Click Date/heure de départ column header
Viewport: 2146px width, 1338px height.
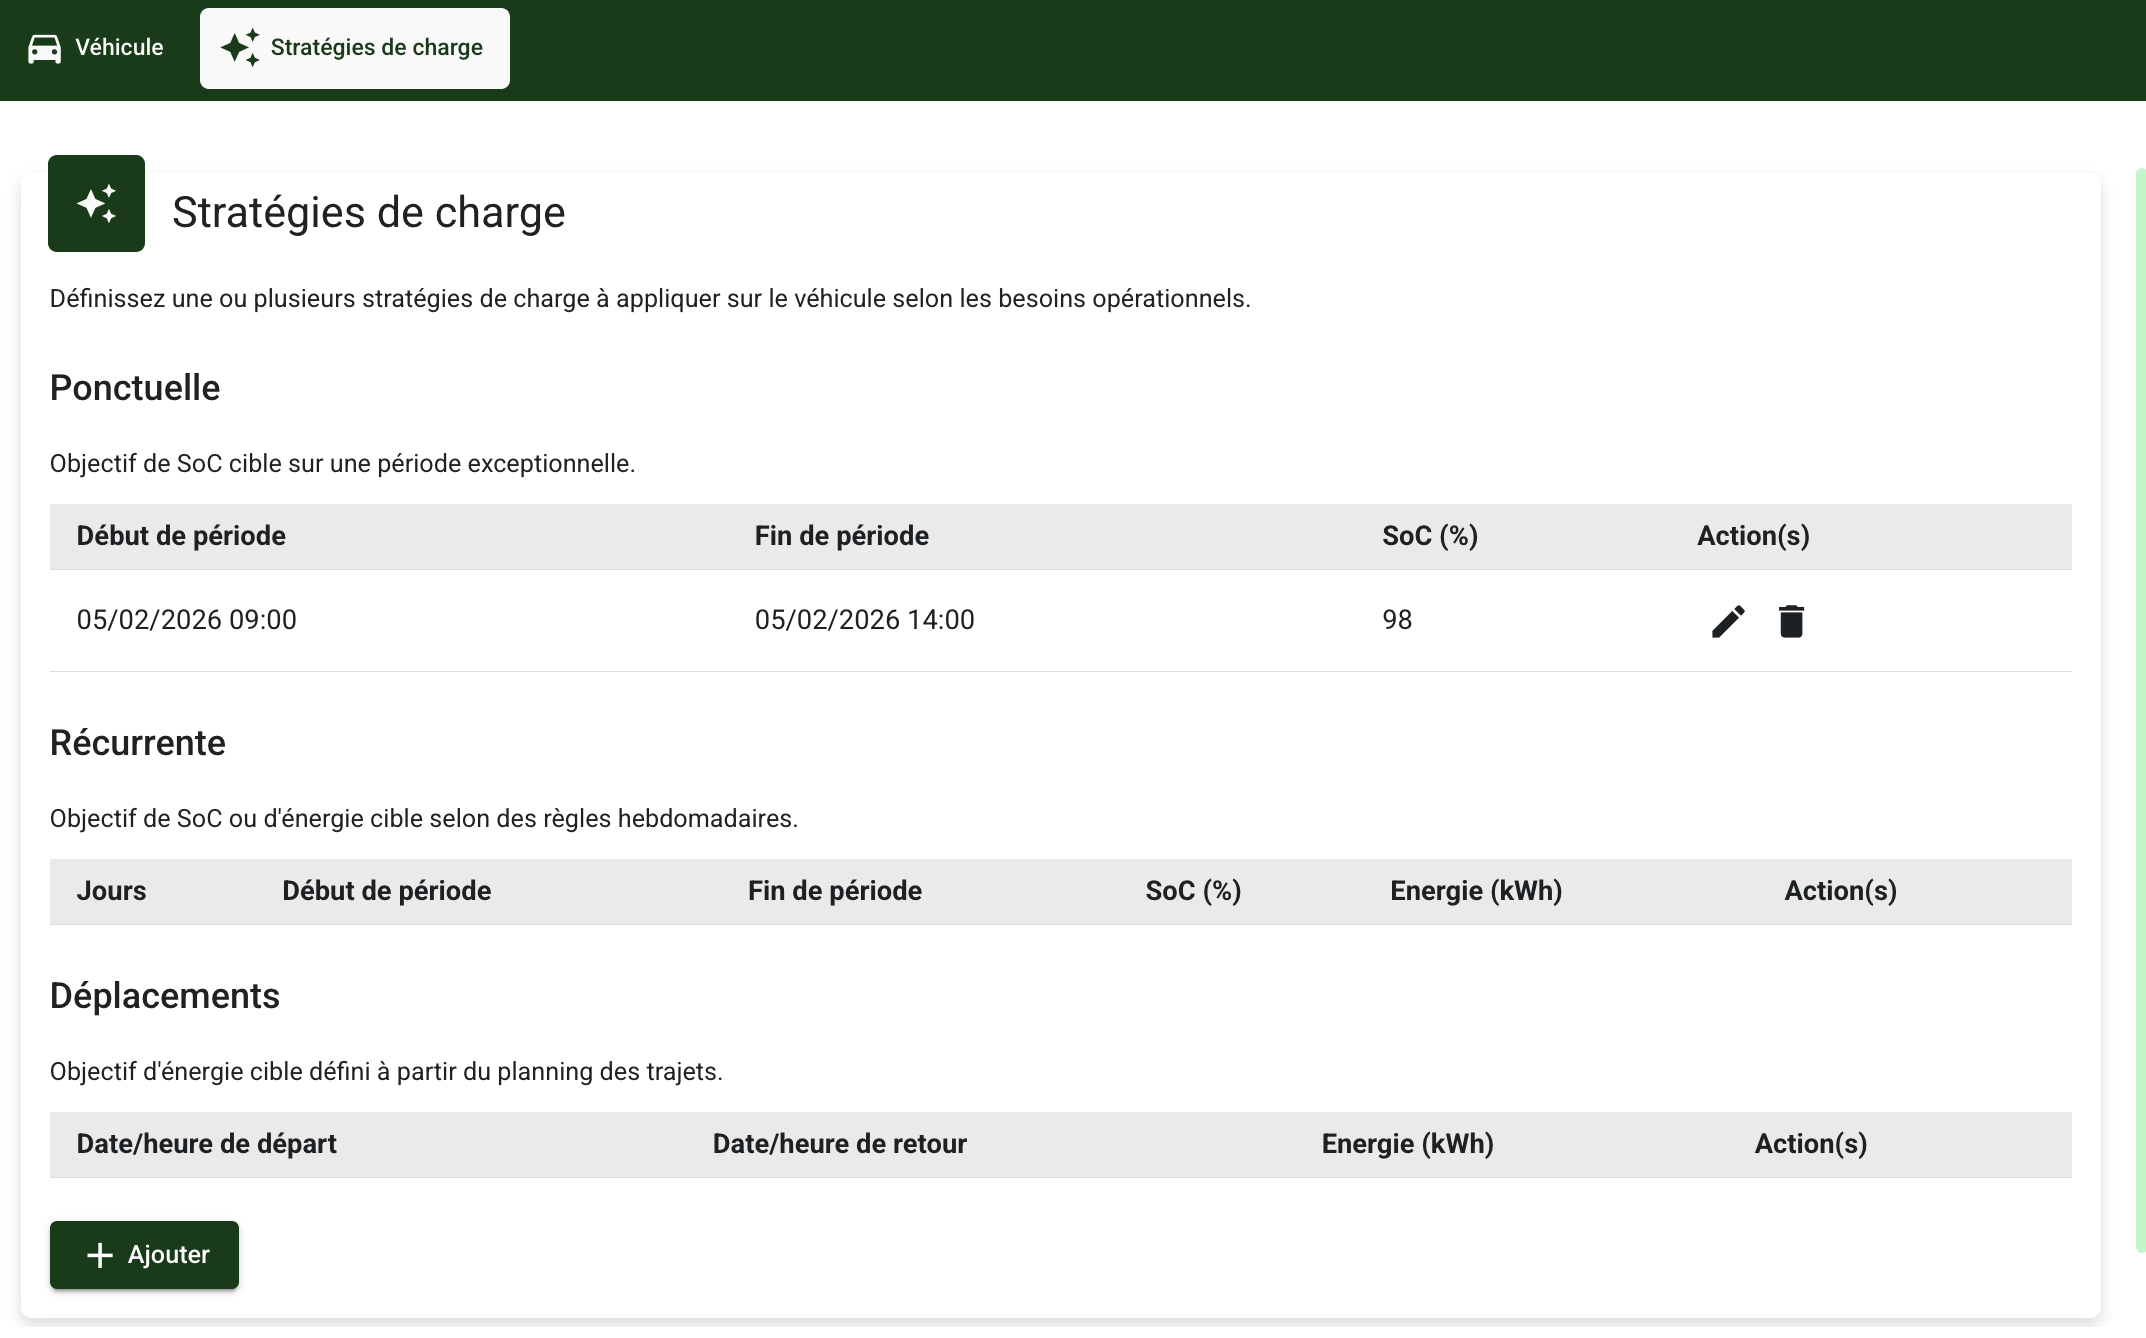point(206,1144)
